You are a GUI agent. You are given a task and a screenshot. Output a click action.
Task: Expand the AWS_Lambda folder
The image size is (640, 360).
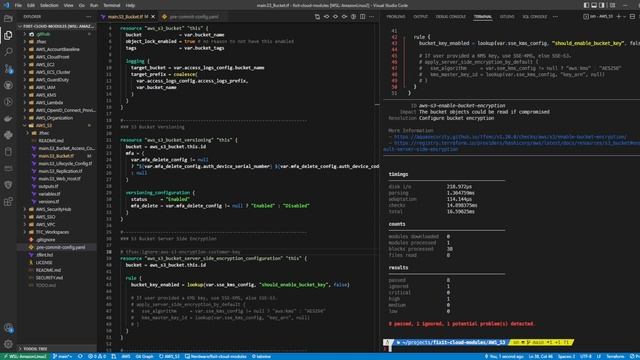pos(49,103)
